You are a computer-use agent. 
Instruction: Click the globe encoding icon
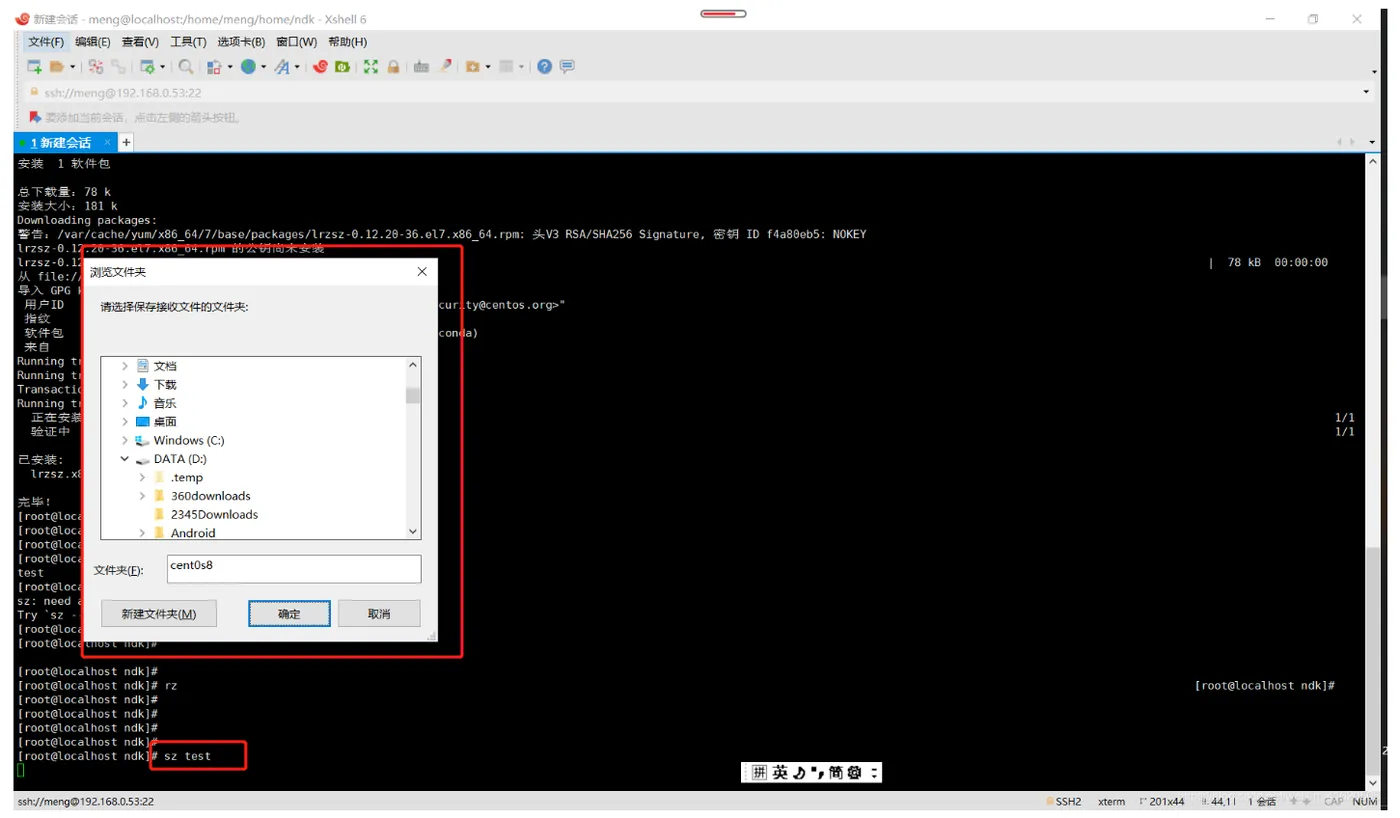point(248,67)
